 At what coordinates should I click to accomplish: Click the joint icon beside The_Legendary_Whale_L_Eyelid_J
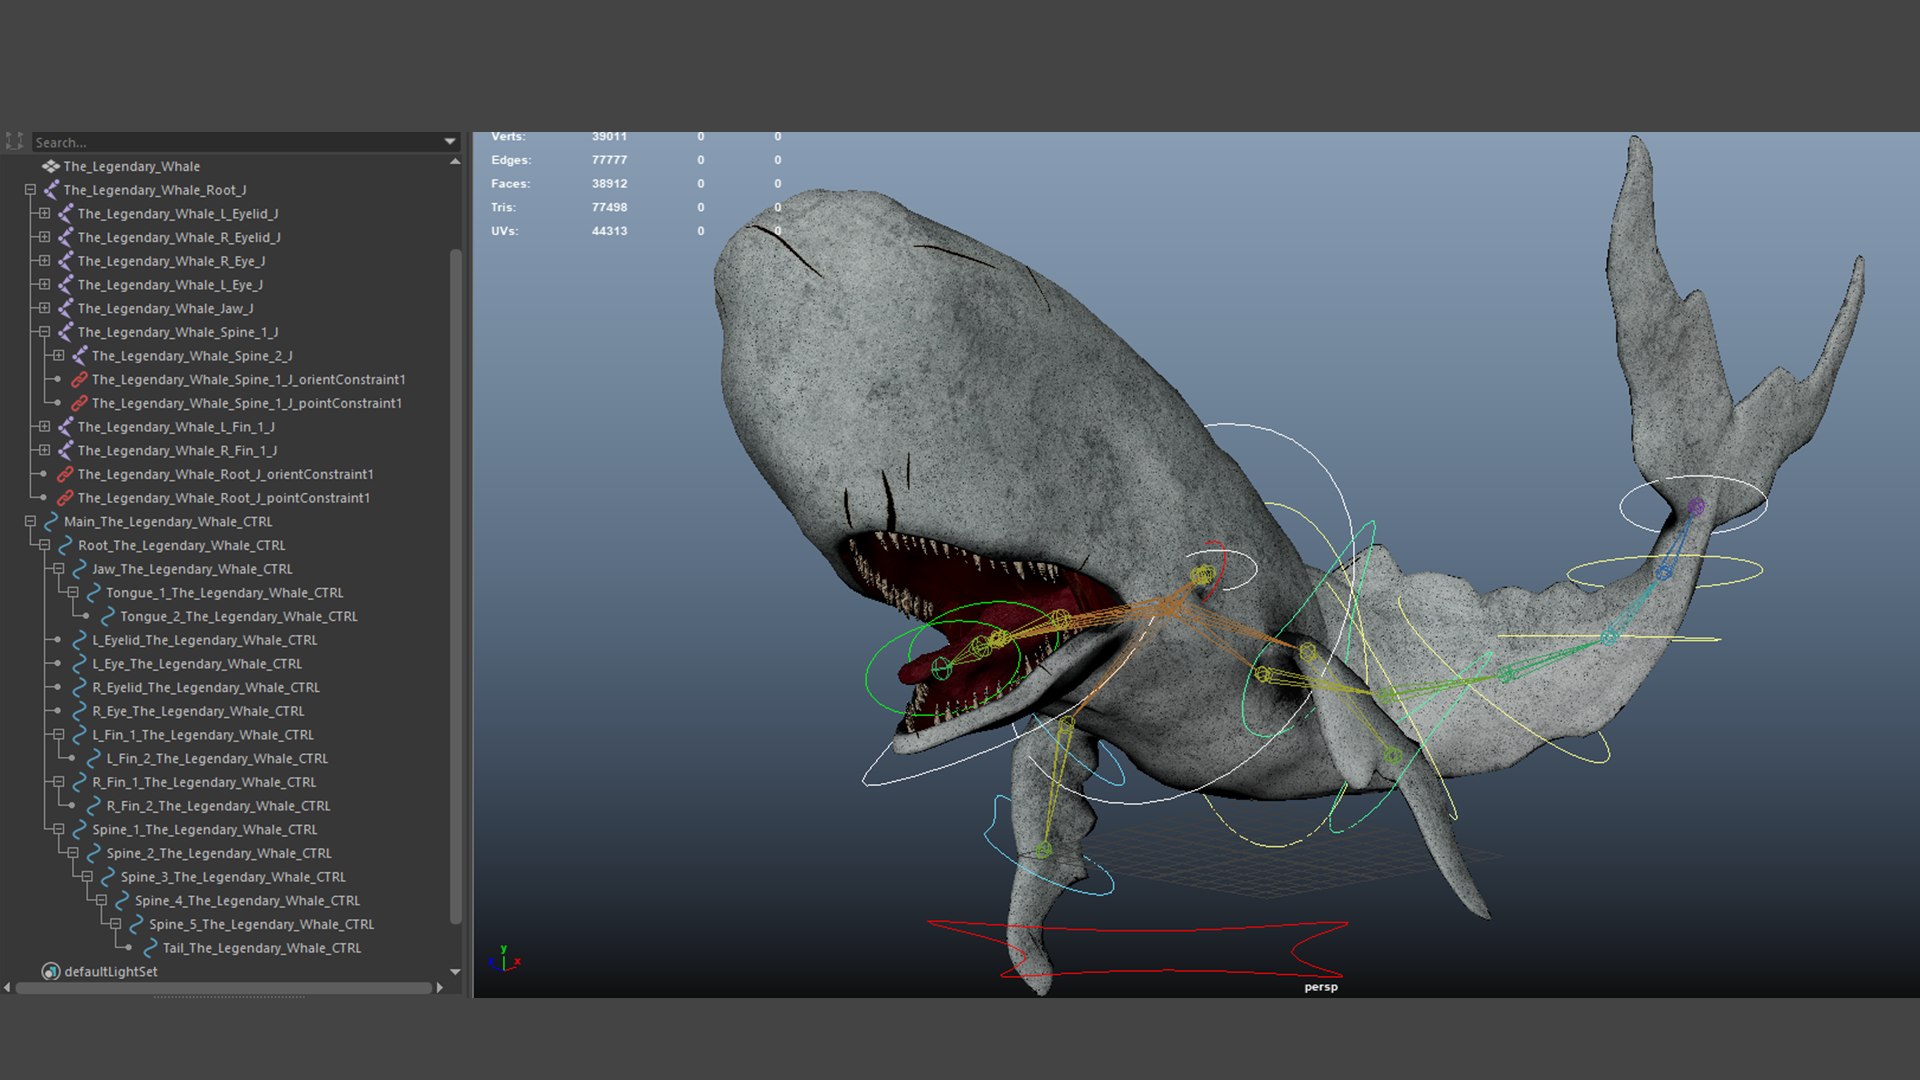coord(65,214)
